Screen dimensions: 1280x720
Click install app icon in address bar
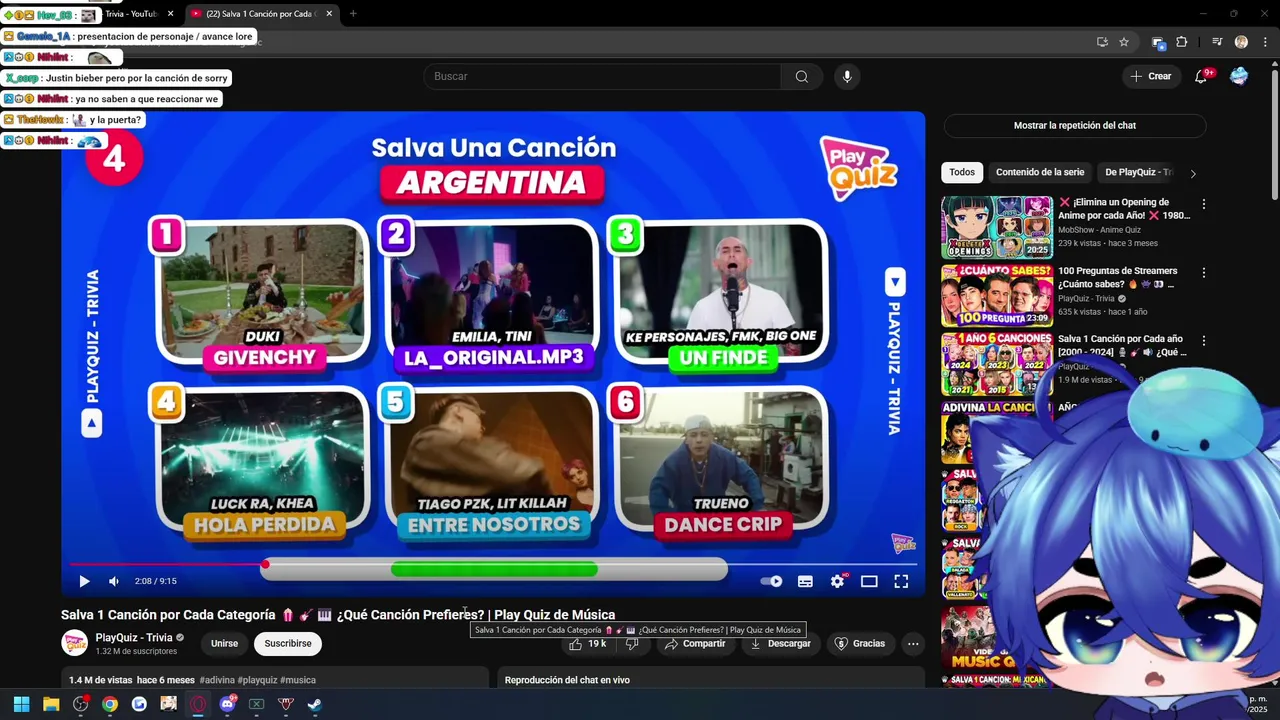[x=1102, y=42]
